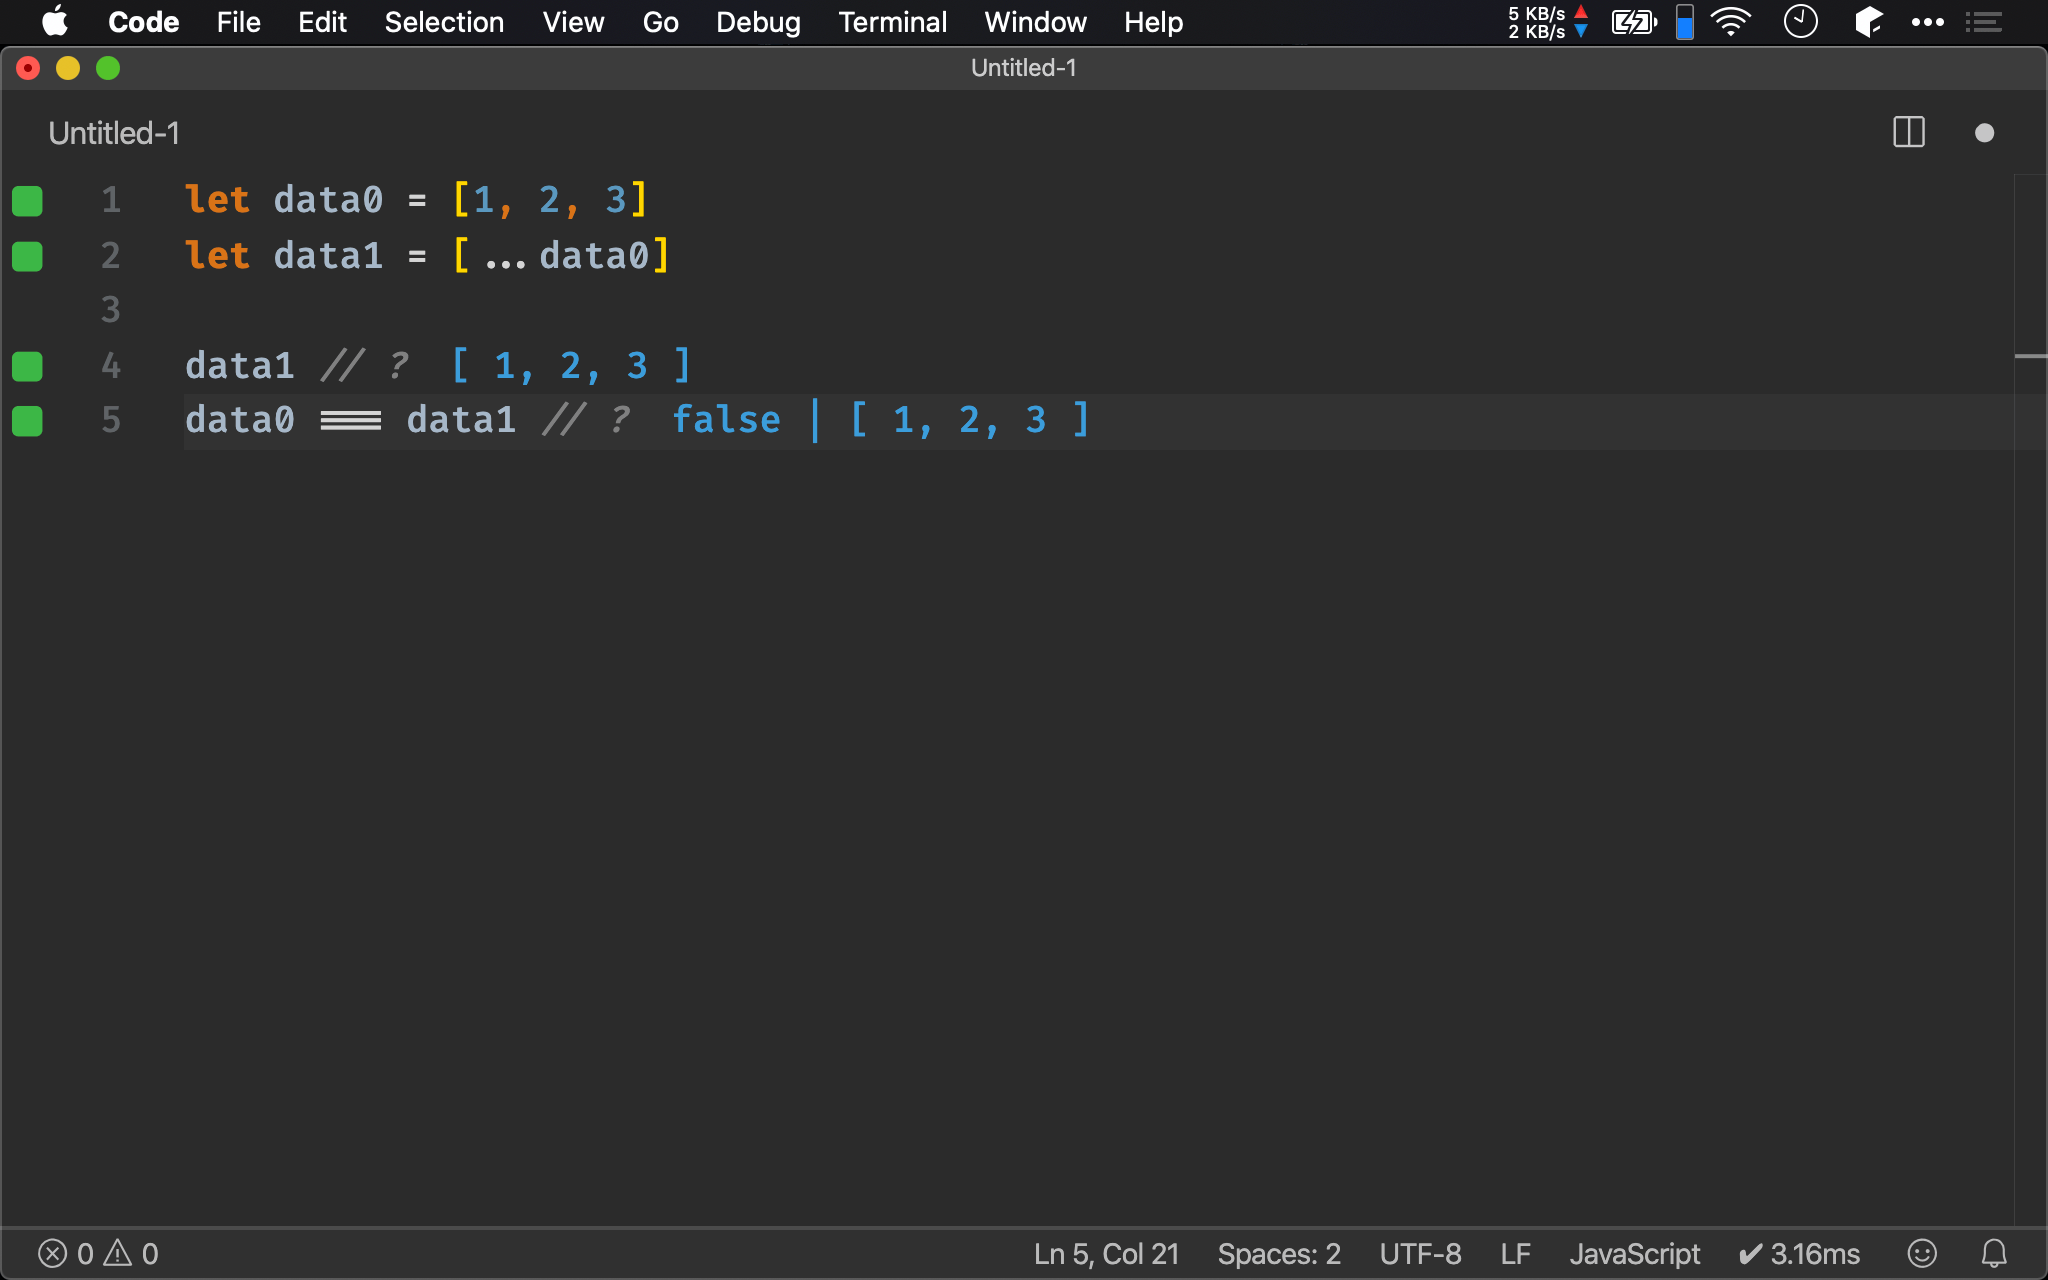This screenshot has height=1280, width=2048.
Task: Click the smiley face feedback button
Action: pyautogui.click(x=1923, y=1253)
